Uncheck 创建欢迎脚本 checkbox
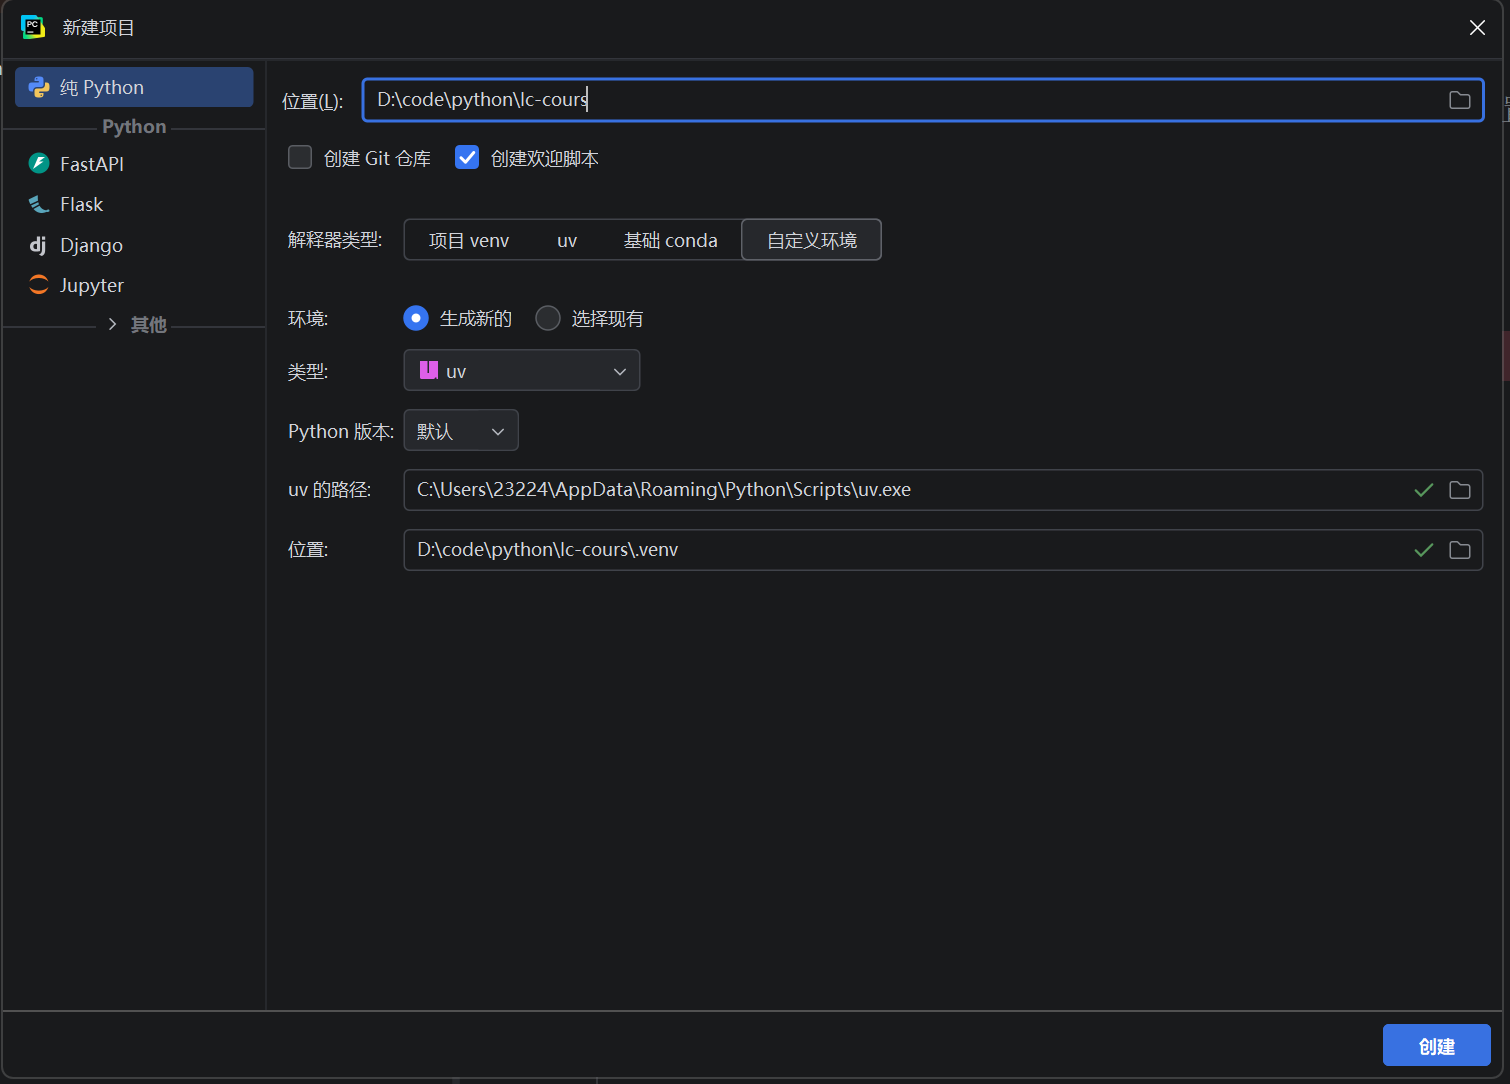The image size is (1510, 1084). 467,157
